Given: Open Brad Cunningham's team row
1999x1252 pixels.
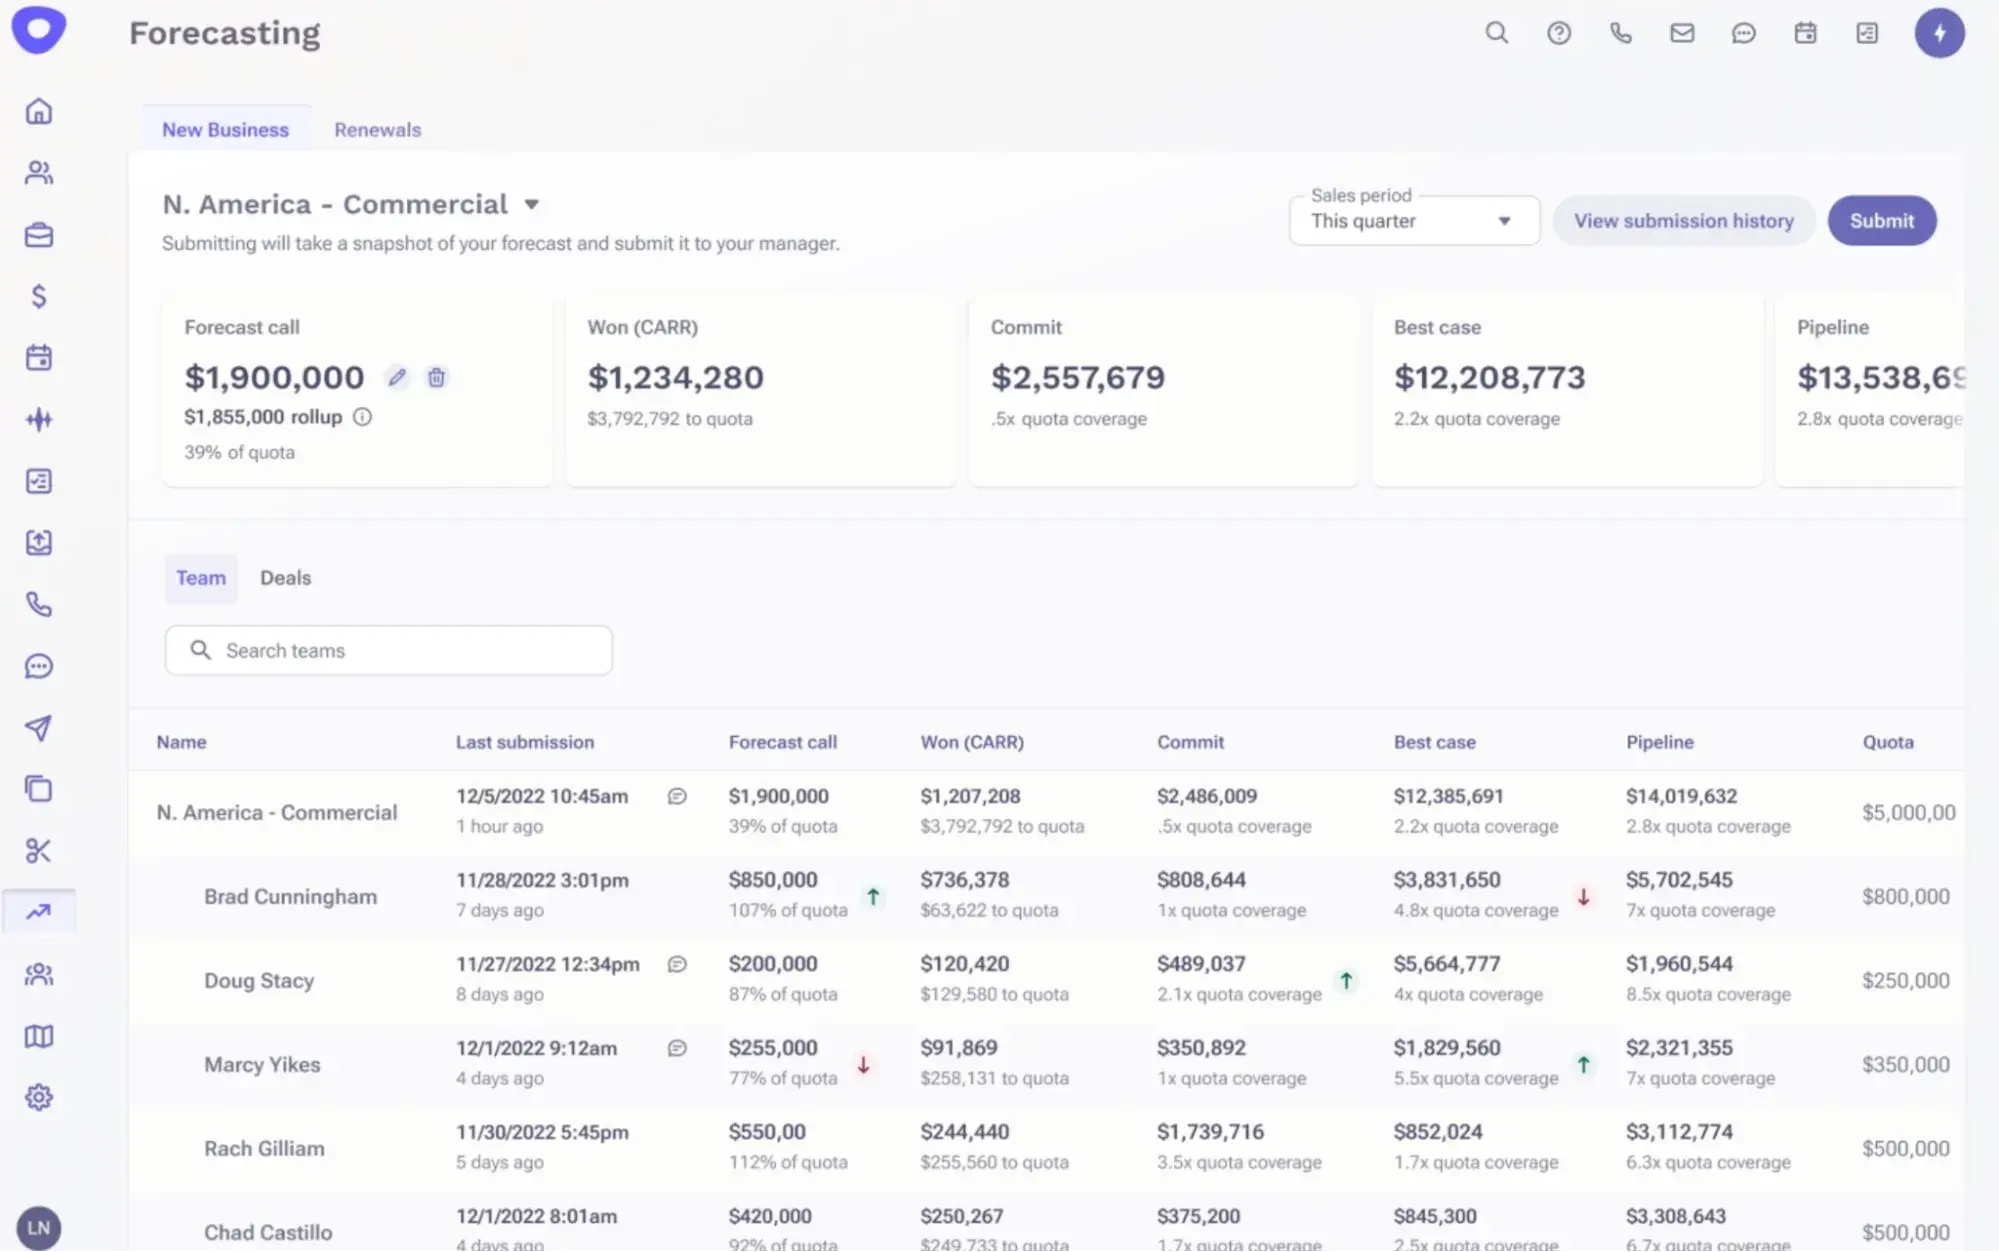Looking at the screenshot, I should [290, 896].
